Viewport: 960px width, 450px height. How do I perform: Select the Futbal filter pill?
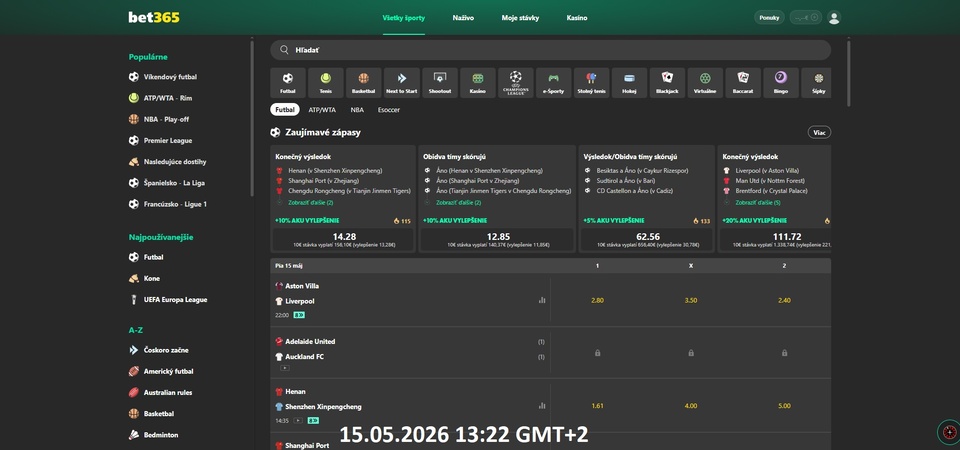(x=285, y=110)
